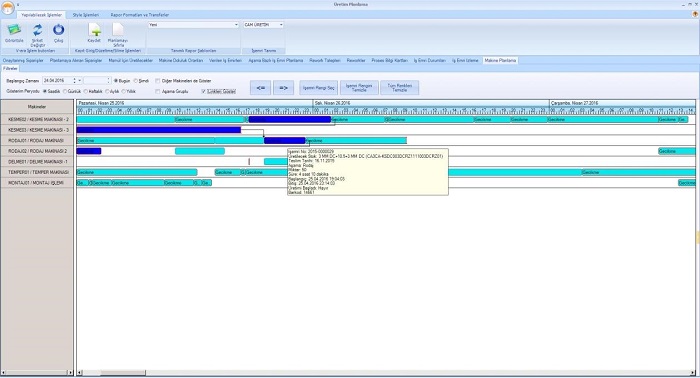Click Pazartesi, Nisan 25 2016 date header
Image resolution: width=700 pixels, height=378 pixels.
195,103
